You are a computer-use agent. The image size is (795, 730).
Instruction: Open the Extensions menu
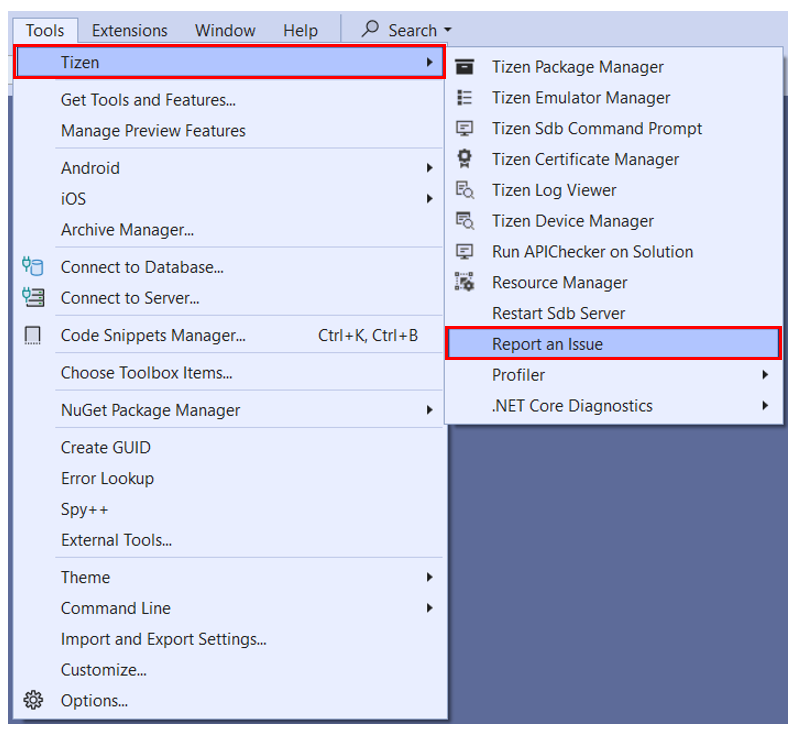pos(130,30)
